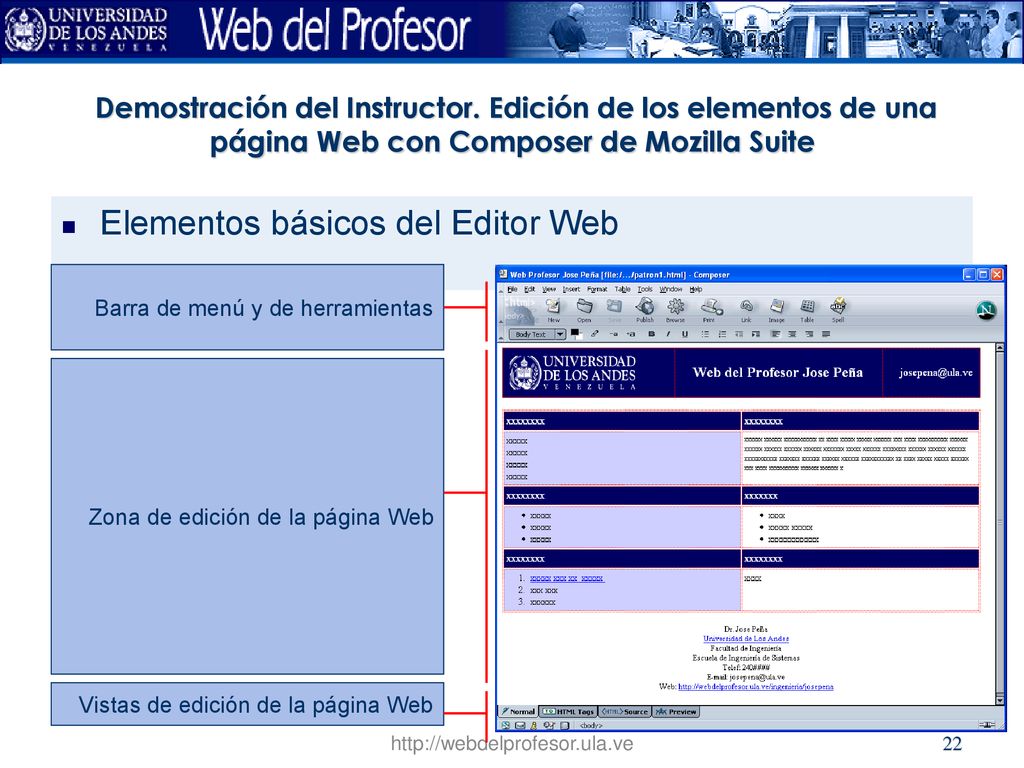Open the Table menu
This screenshot has height=768, width=1024.
pos(622,289)
